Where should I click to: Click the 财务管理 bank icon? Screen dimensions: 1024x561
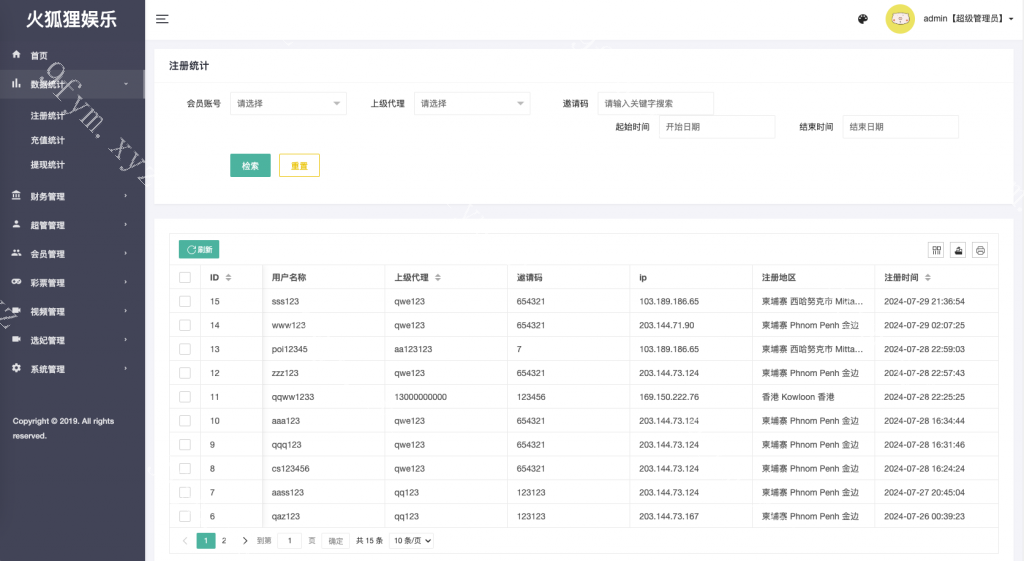(x=16, y=195)
